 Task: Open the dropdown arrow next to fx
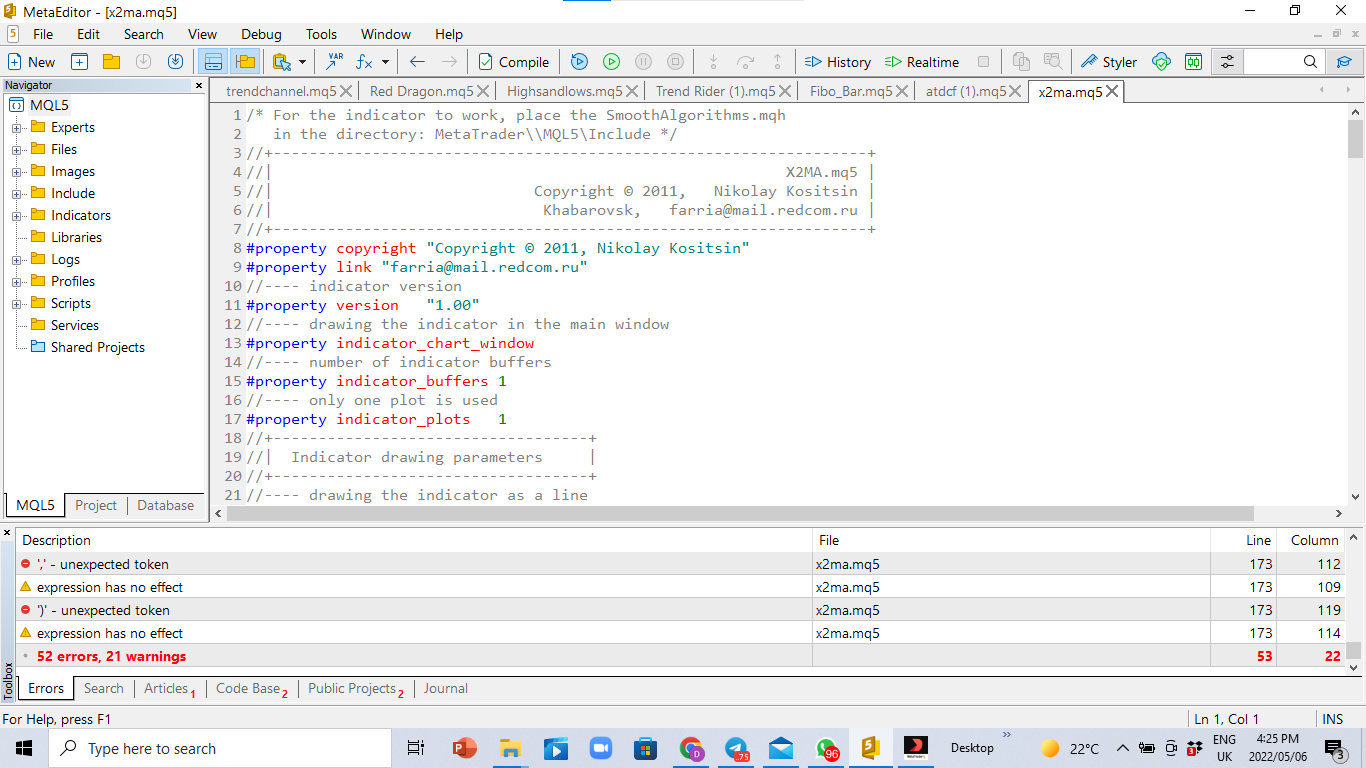pyautogui.click(x=385, y=62)
